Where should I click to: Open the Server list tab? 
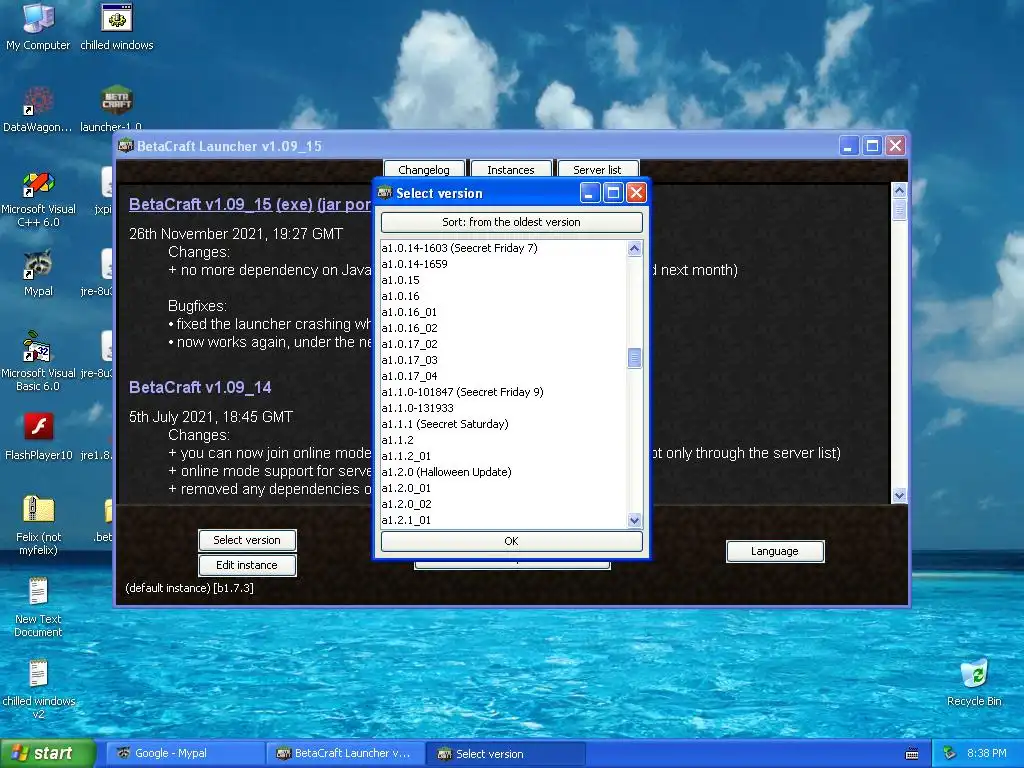tap(597, 169)
